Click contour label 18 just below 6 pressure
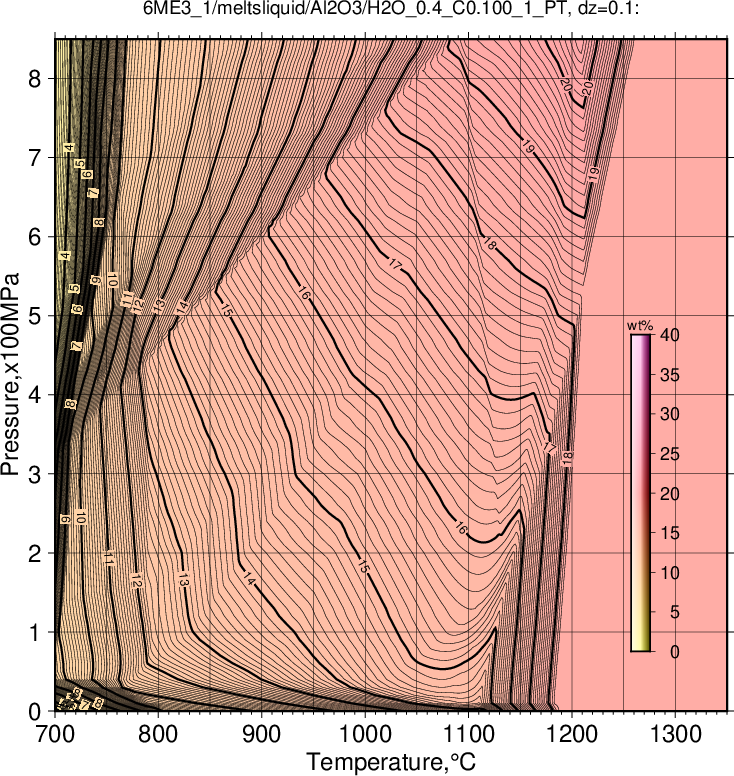Image resolution: width=734 pixels, height=776 pixels. click(489, 244)
